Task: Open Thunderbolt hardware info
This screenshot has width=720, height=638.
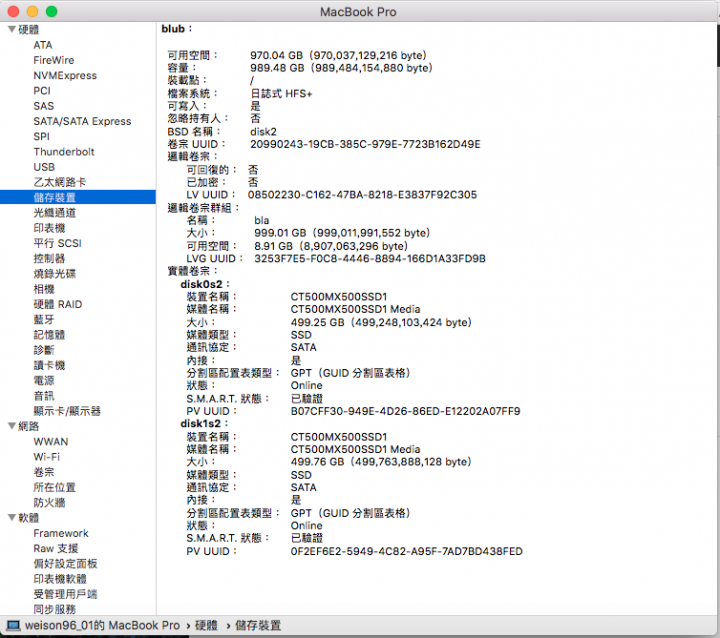Action: click(x=64, y=152)
